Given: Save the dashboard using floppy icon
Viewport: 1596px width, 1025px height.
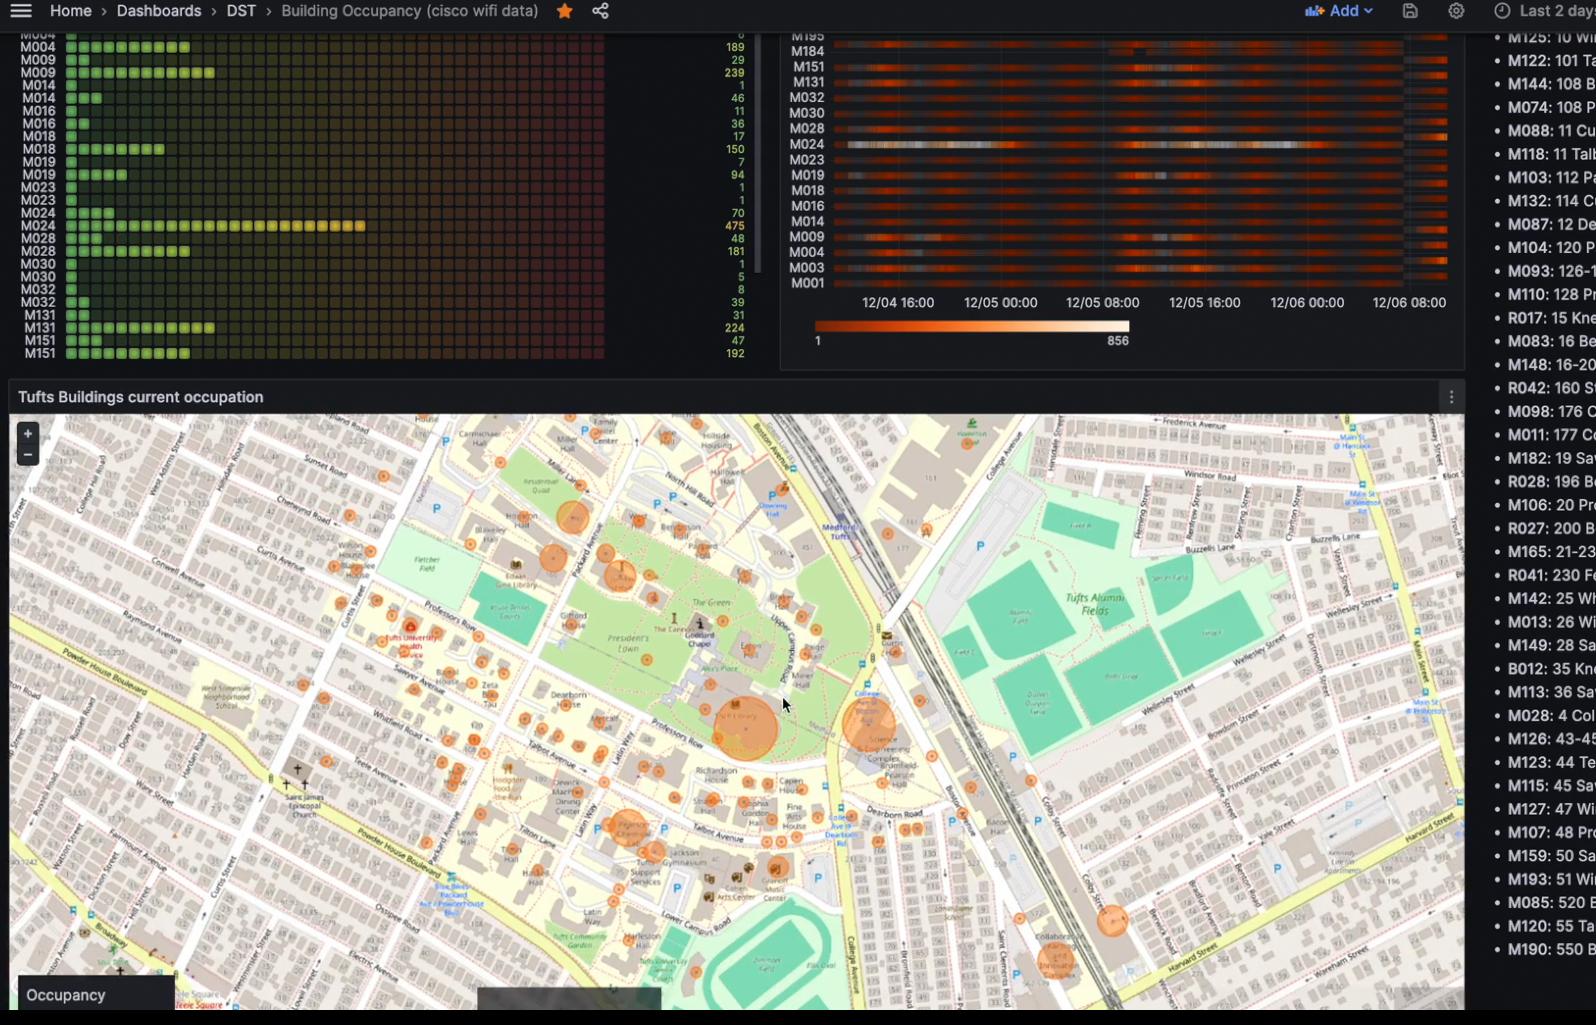Looking at the screenshot, I should tap(1410, 11).
